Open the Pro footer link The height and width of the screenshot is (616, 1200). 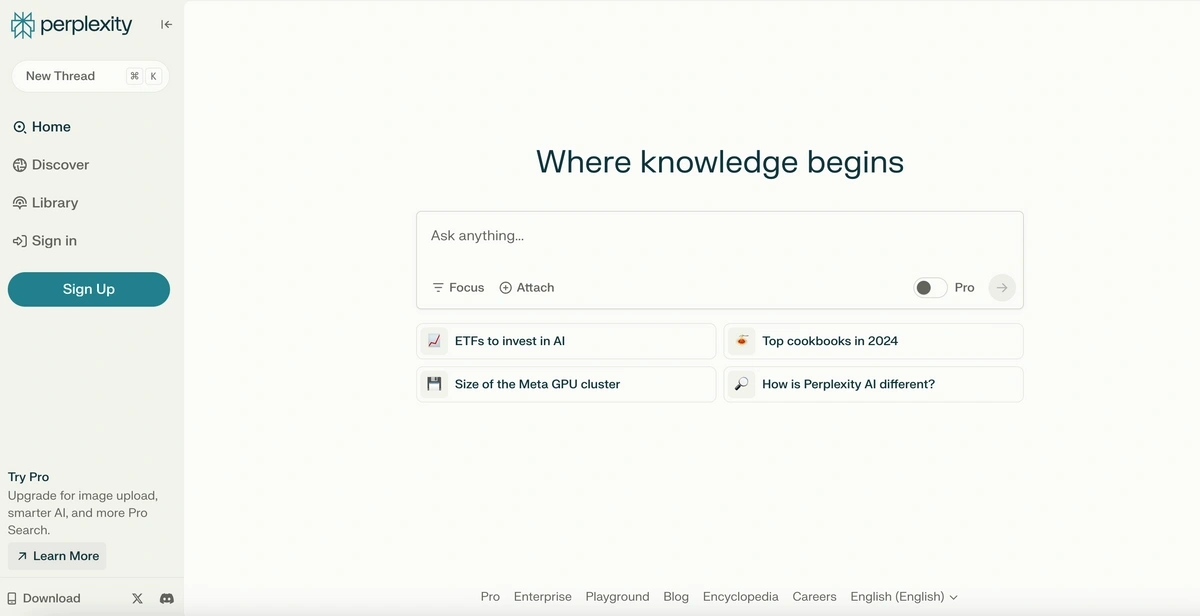(490, 597)
